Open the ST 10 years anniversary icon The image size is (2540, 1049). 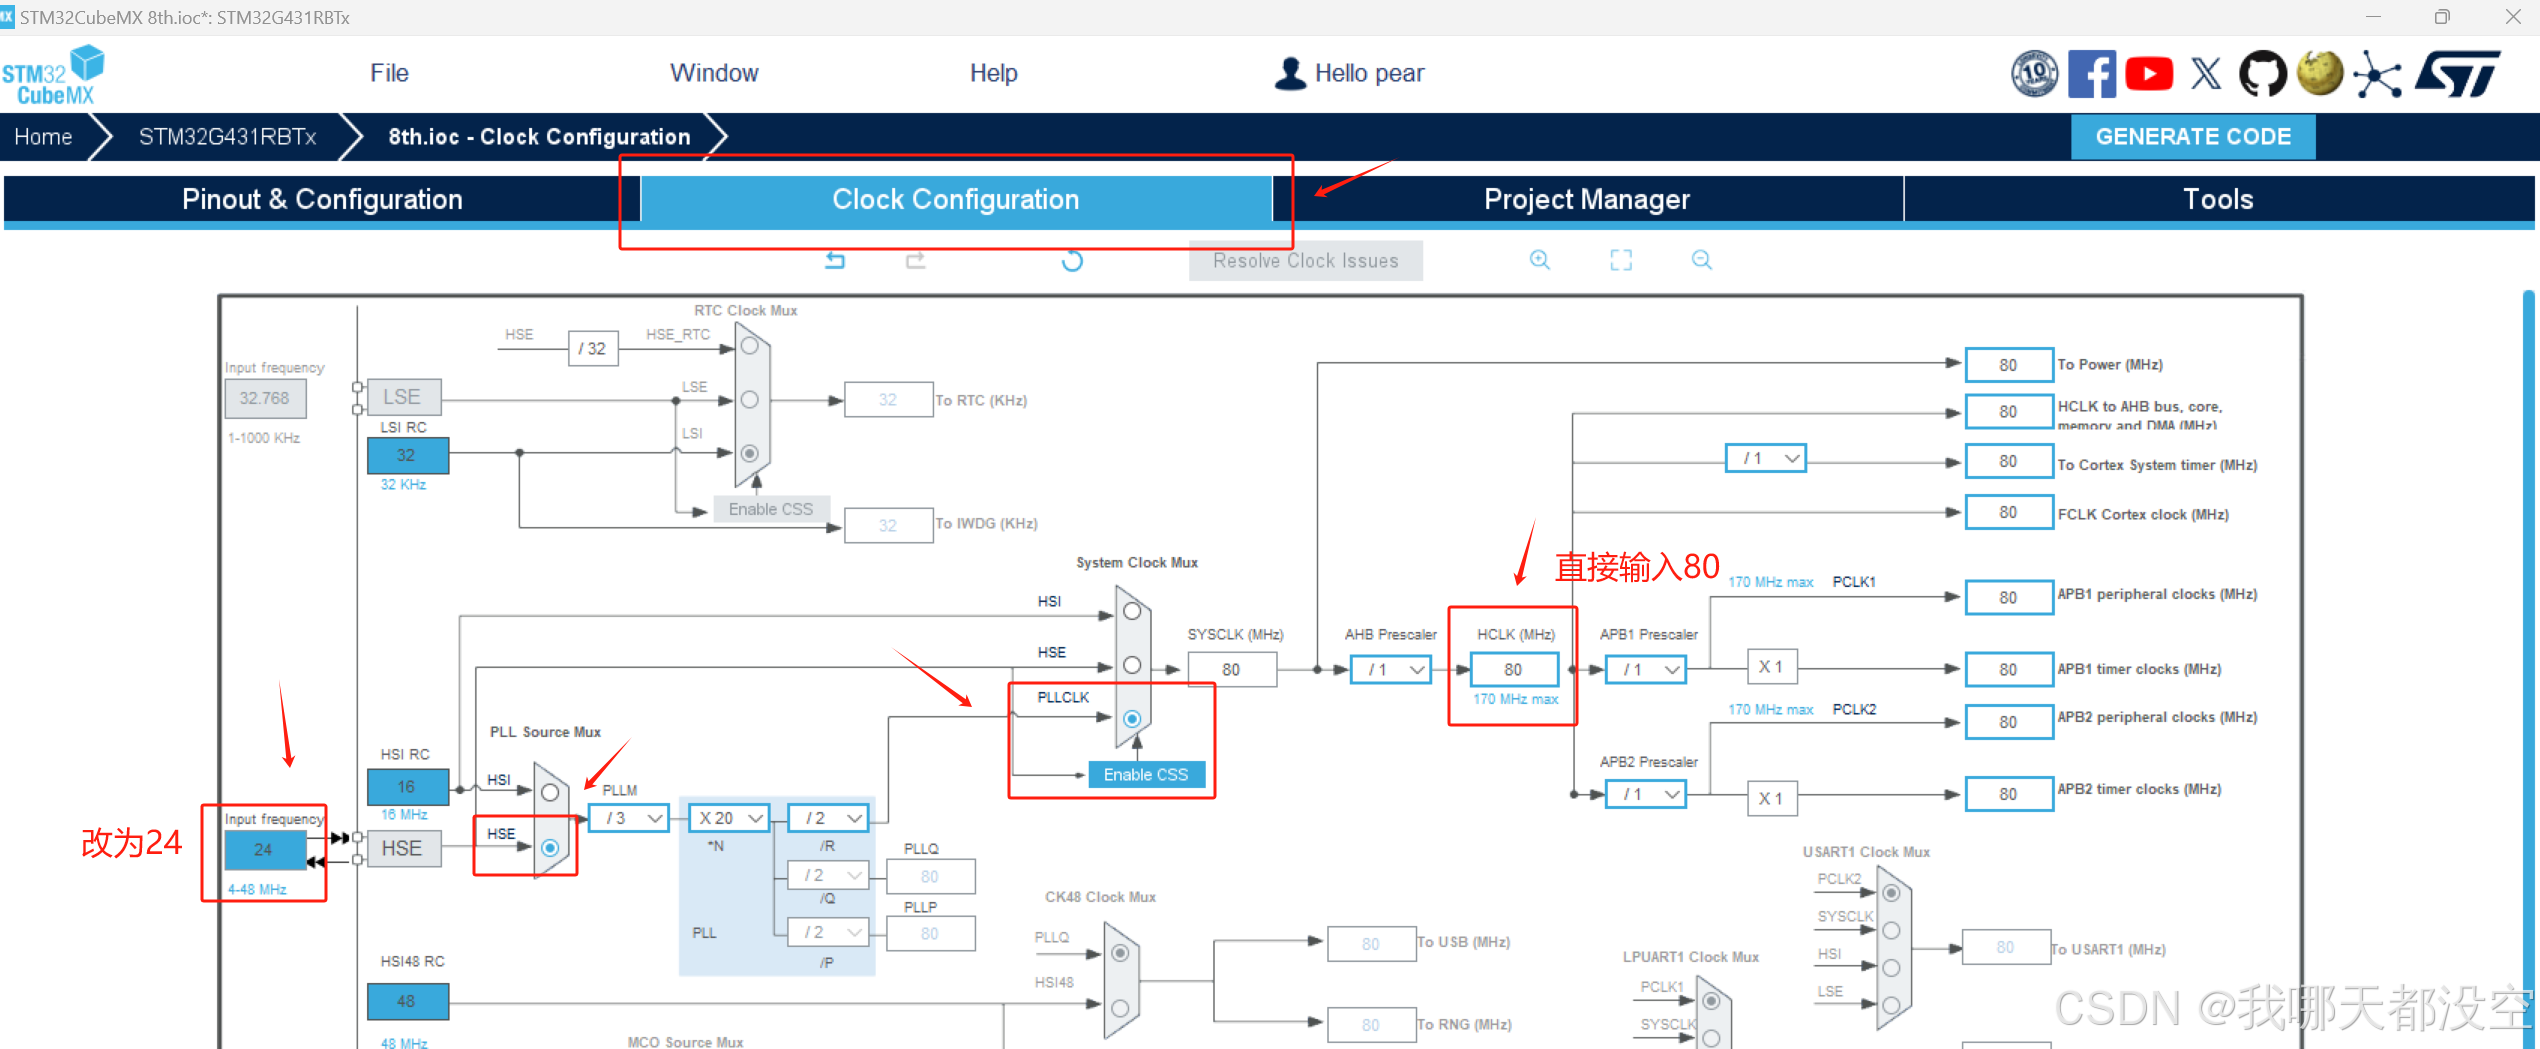(2035, 73)
